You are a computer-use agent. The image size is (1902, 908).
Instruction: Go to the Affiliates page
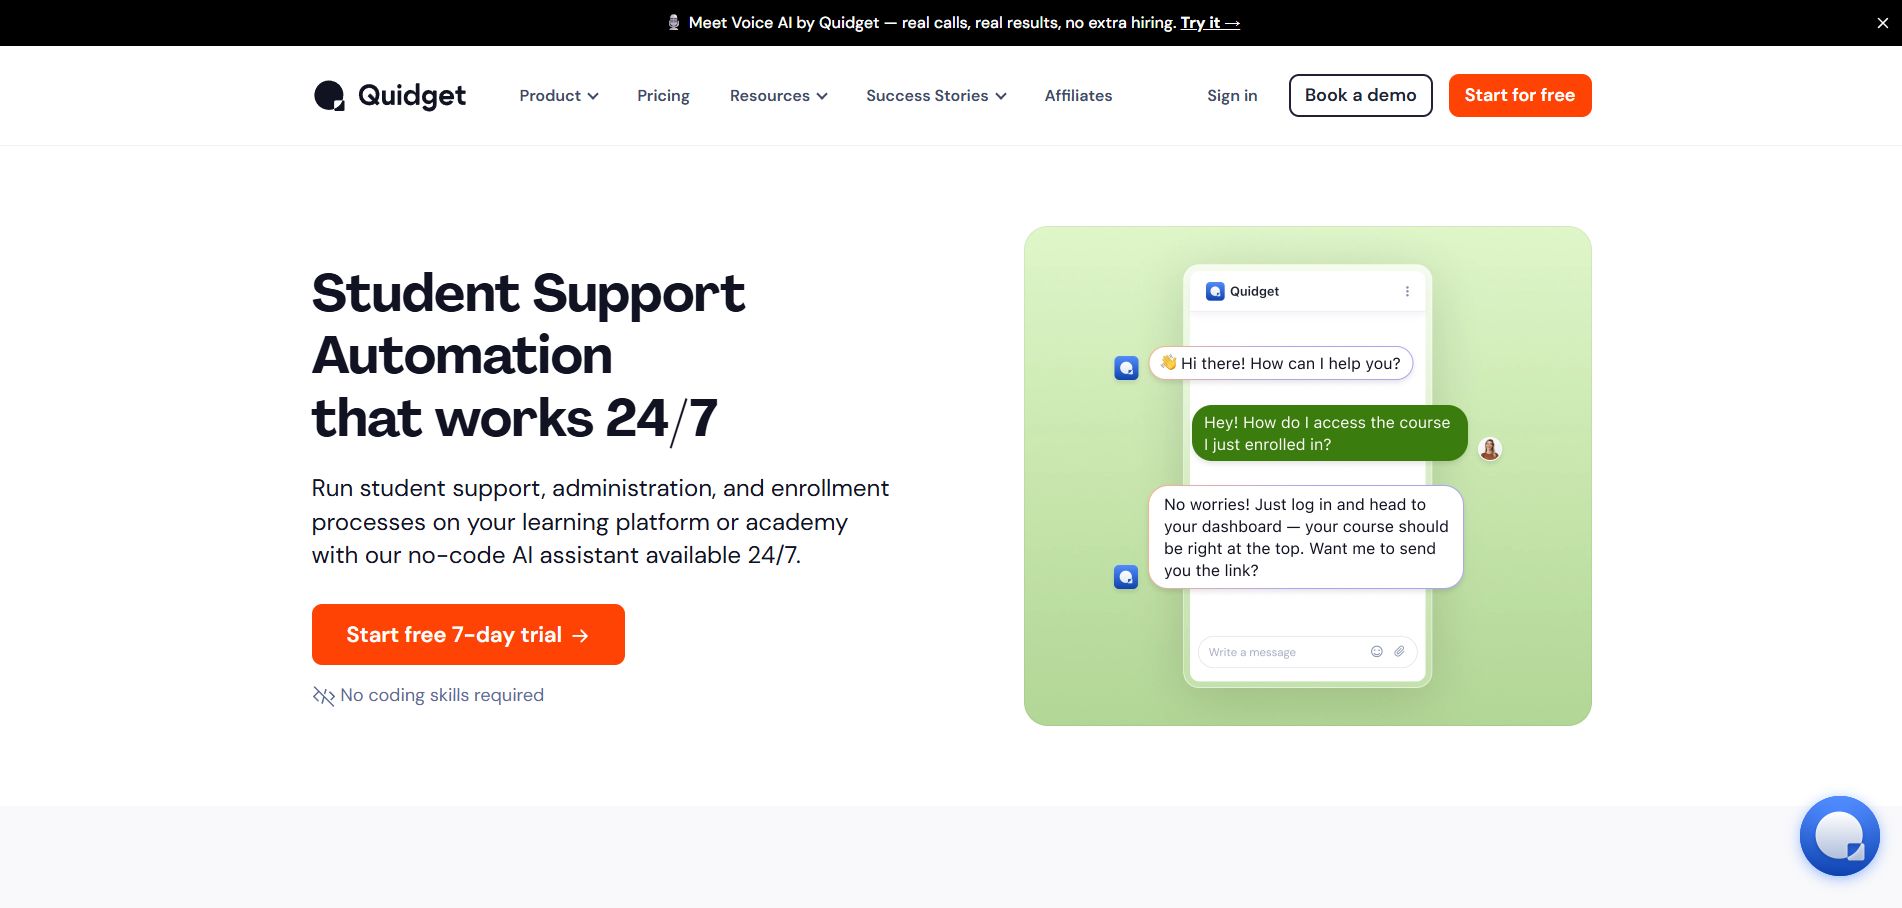click(x=1078, y=96)
